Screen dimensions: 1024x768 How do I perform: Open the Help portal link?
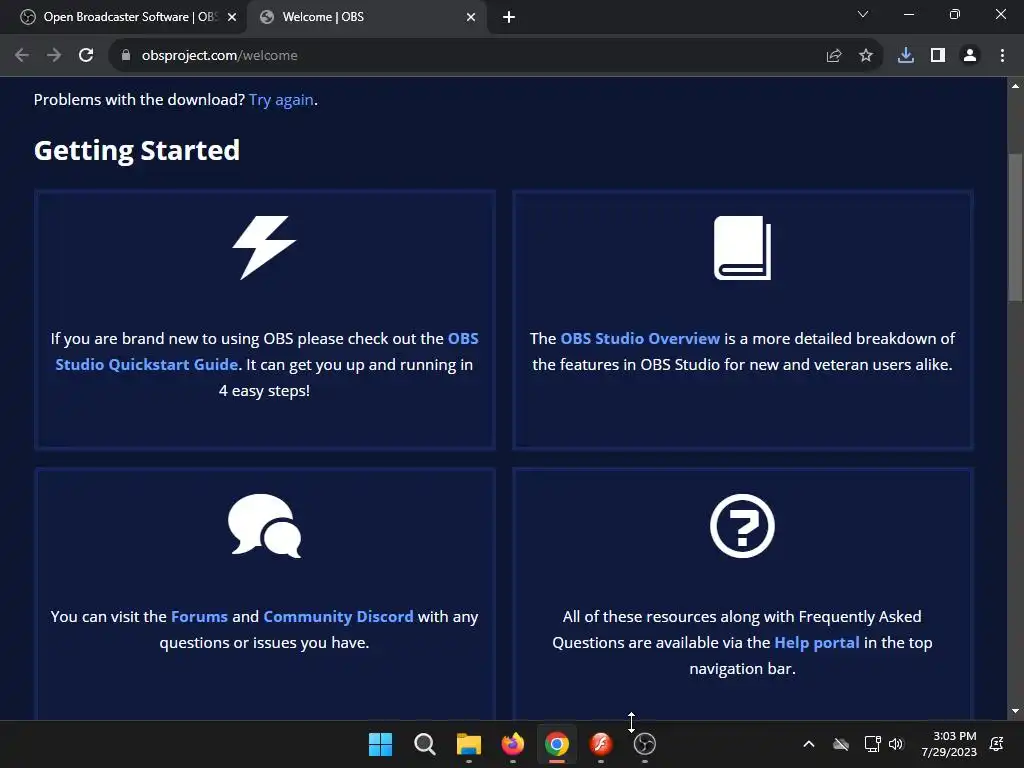pyautogui.click(x=816, y=643)
